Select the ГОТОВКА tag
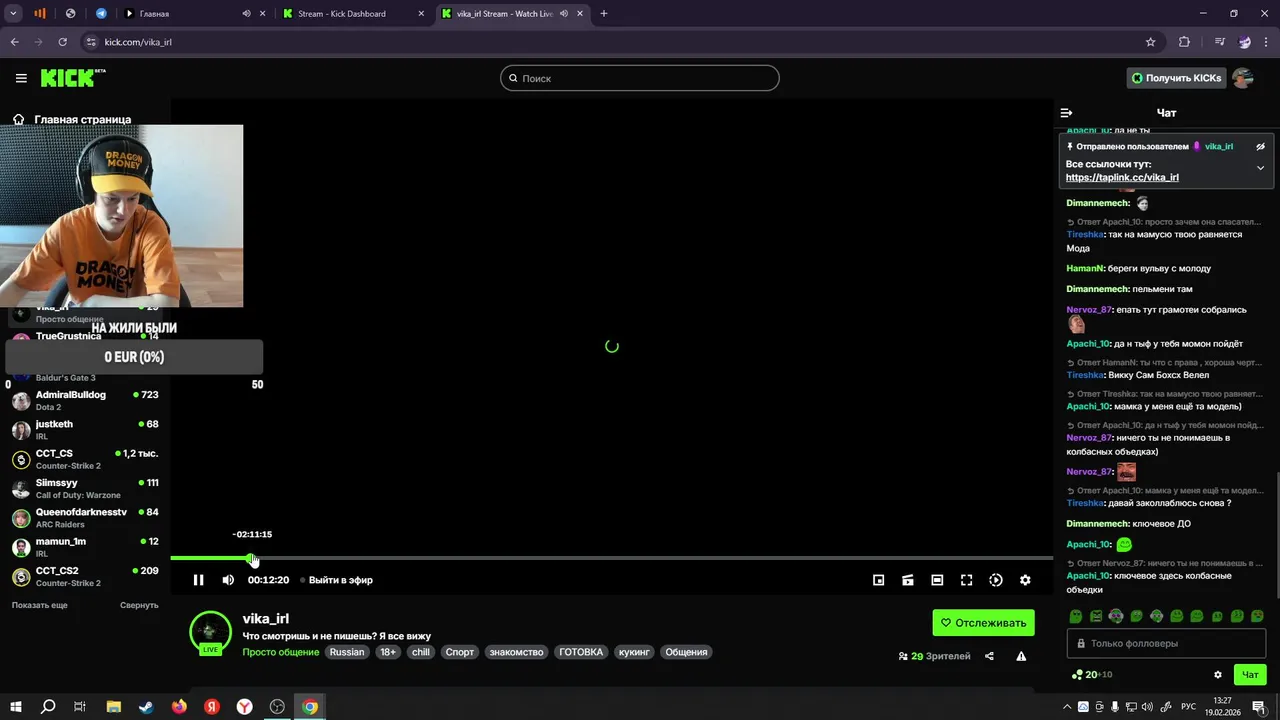 coord(581,652)
